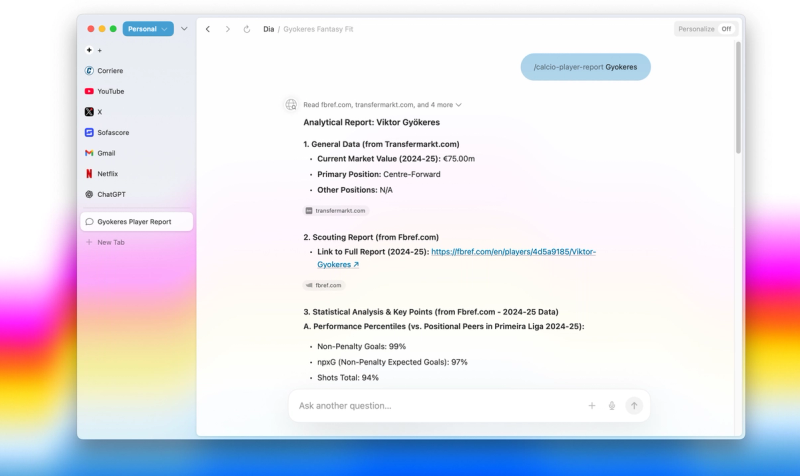
Task: Open the Netflix bookmark
Action: (102, 174)
